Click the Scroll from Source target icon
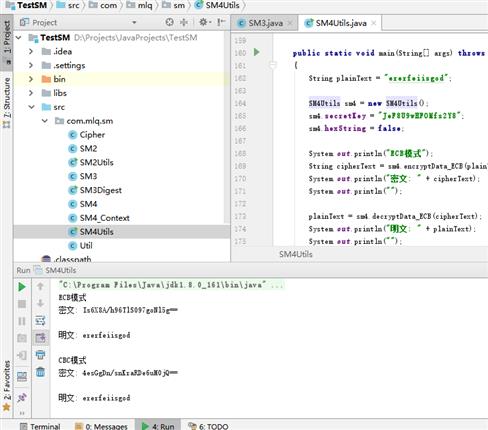The height and width of the screenshot is (430, 488). click(x=170, y=22)
